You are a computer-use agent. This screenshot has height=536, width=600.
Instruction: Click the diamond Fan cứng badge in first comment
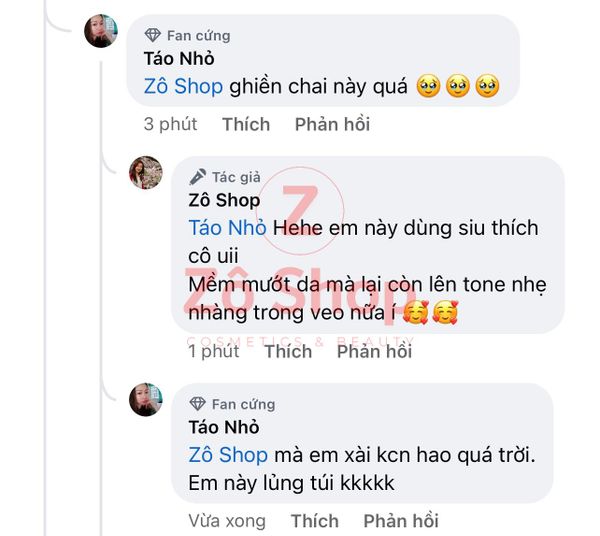pos(153,36)
